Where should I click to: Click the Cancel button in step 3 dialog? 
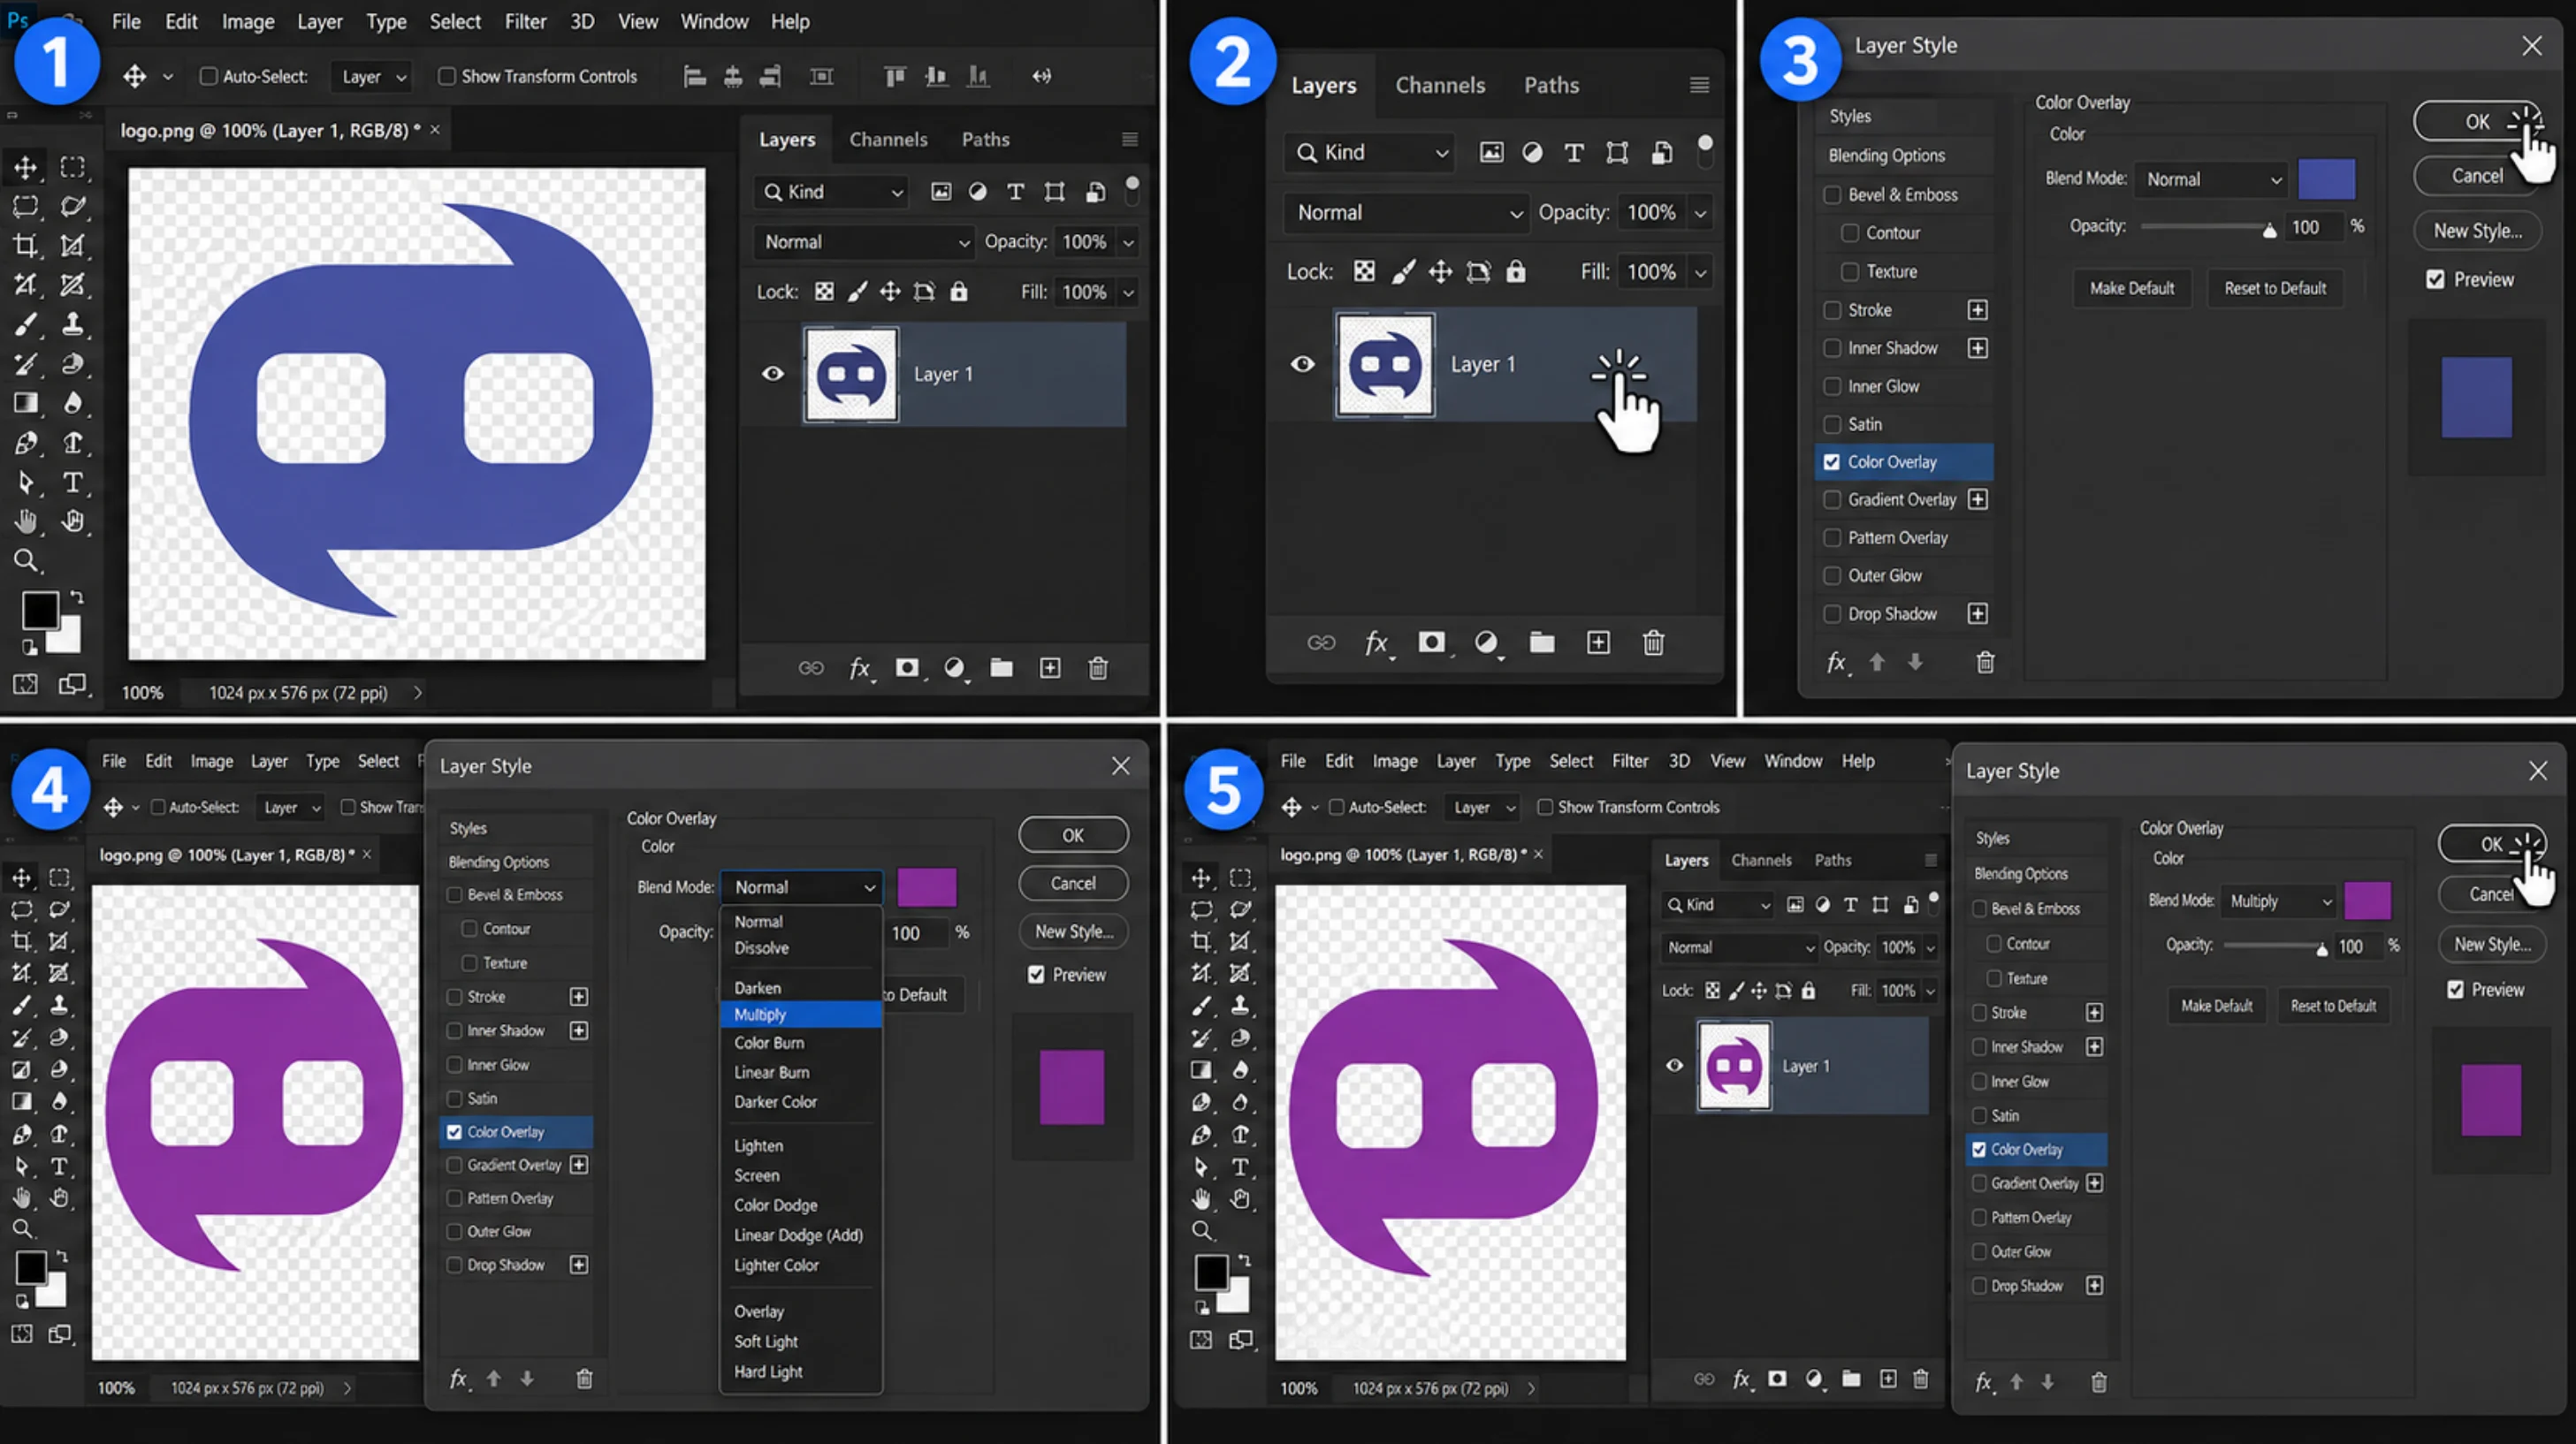(x=2477, y=176)
